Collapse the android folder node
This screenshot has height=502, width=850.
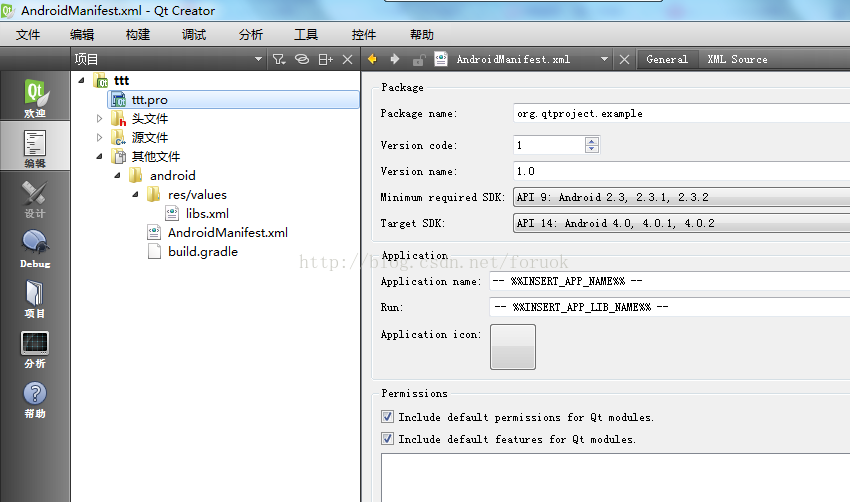[x=117, y=175]
